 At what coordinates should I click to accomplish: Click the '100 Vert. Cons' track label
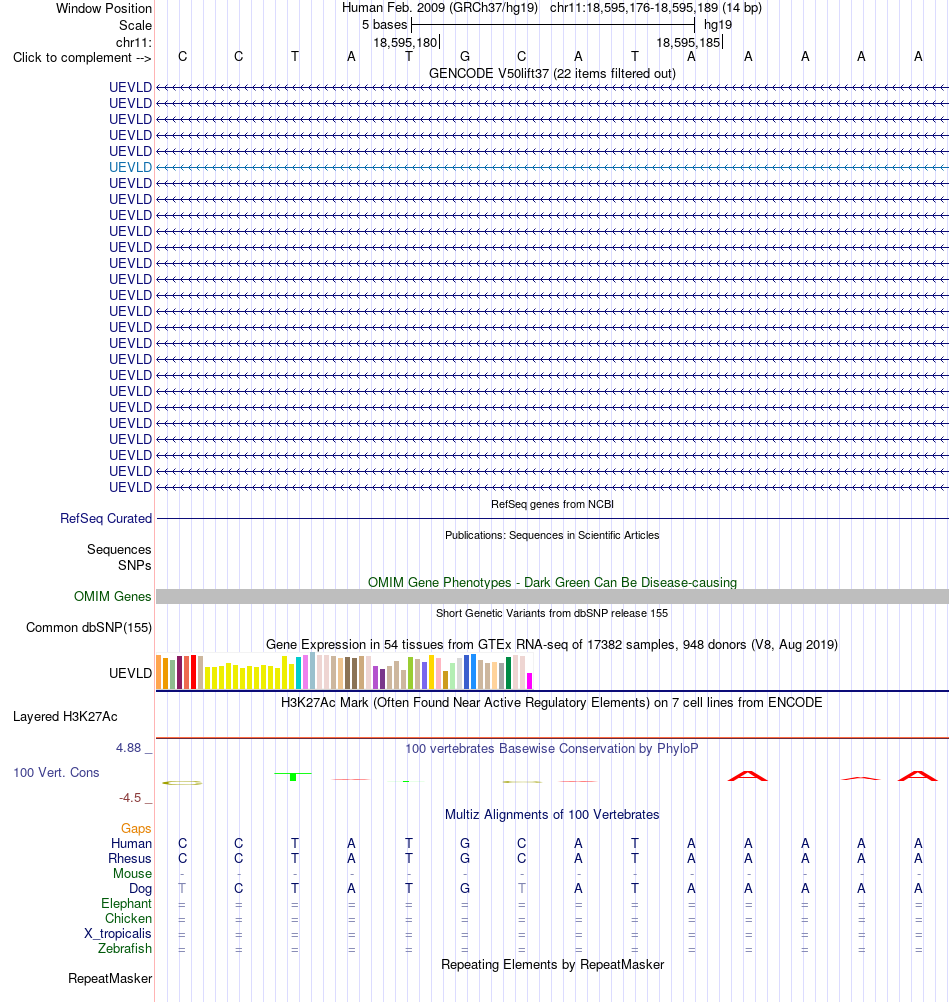[x=56, y=773]
